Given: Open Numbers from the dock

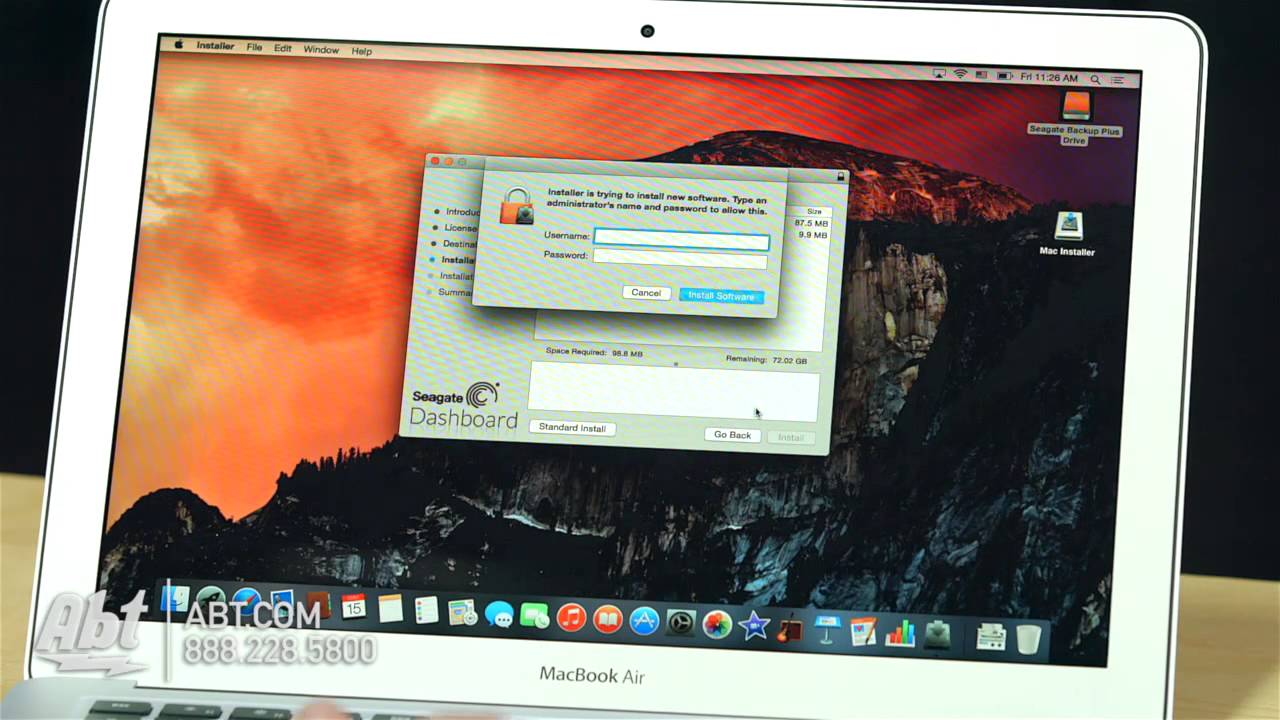Looking at the screenshot, I should (x=900, y=634).
